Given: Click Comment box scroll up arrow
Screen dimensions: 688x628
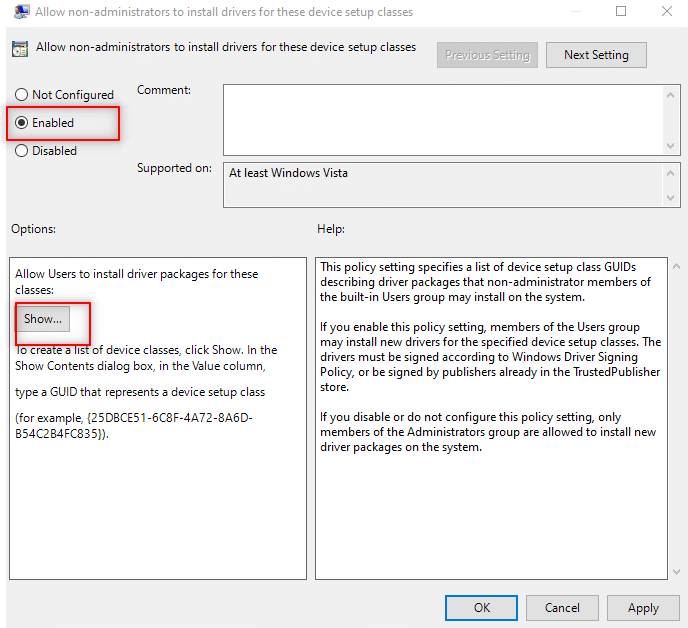Looking at the screenshot, I should coord(670,95).
